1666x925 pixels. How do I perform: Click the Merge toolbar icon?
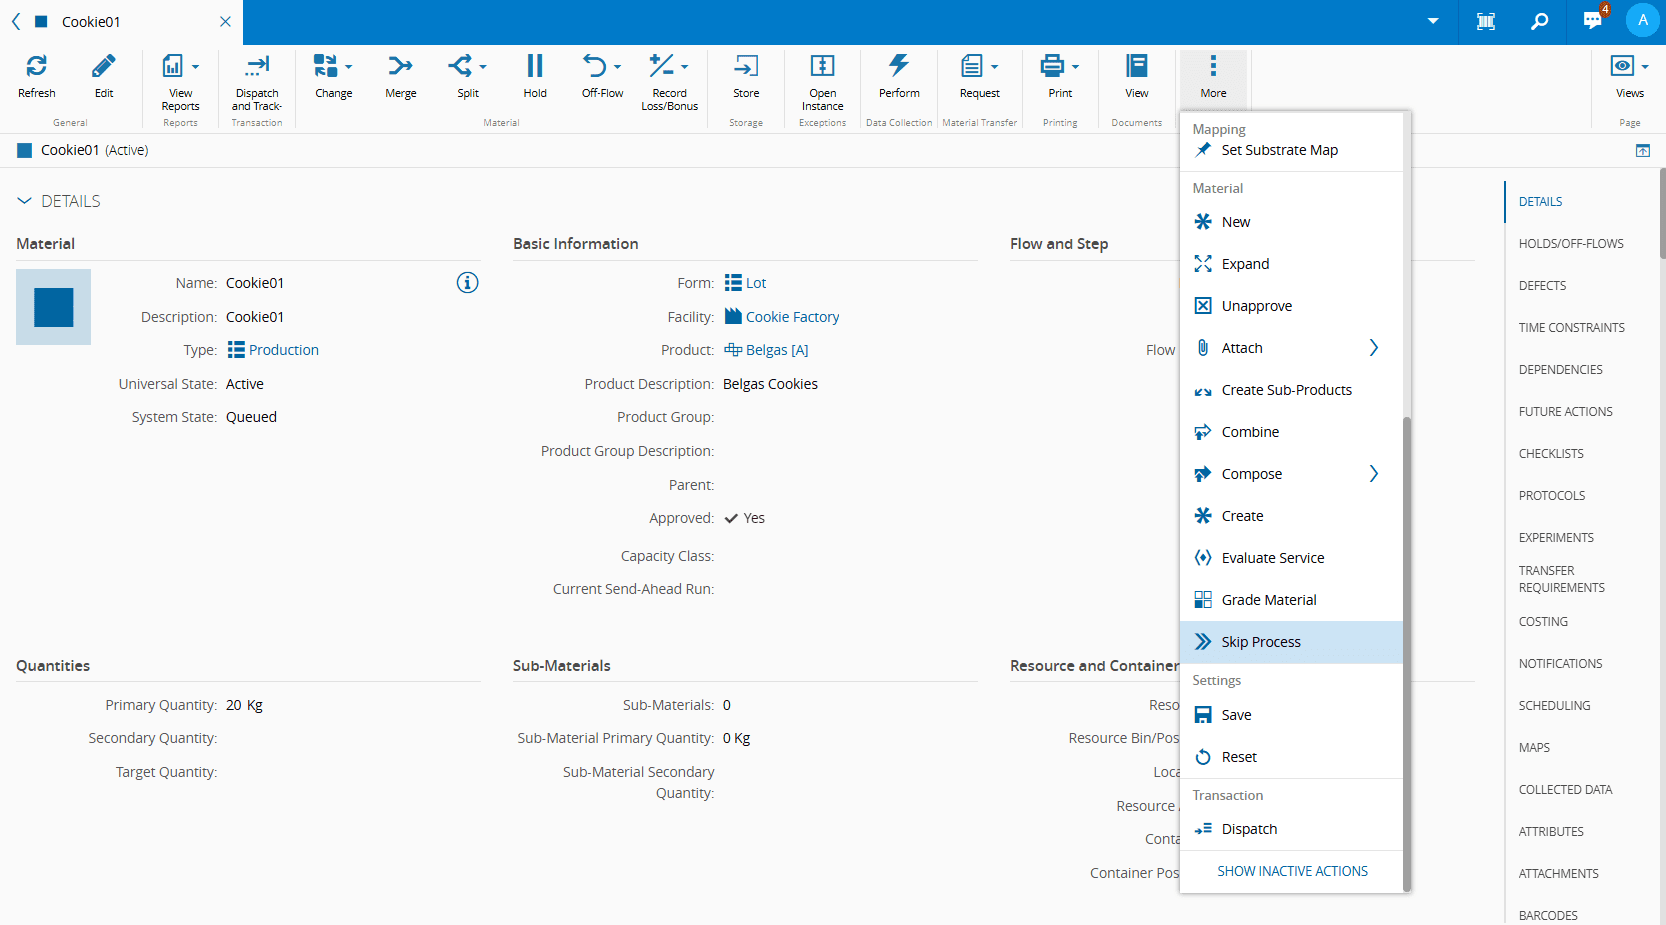[x=400, y=67]
